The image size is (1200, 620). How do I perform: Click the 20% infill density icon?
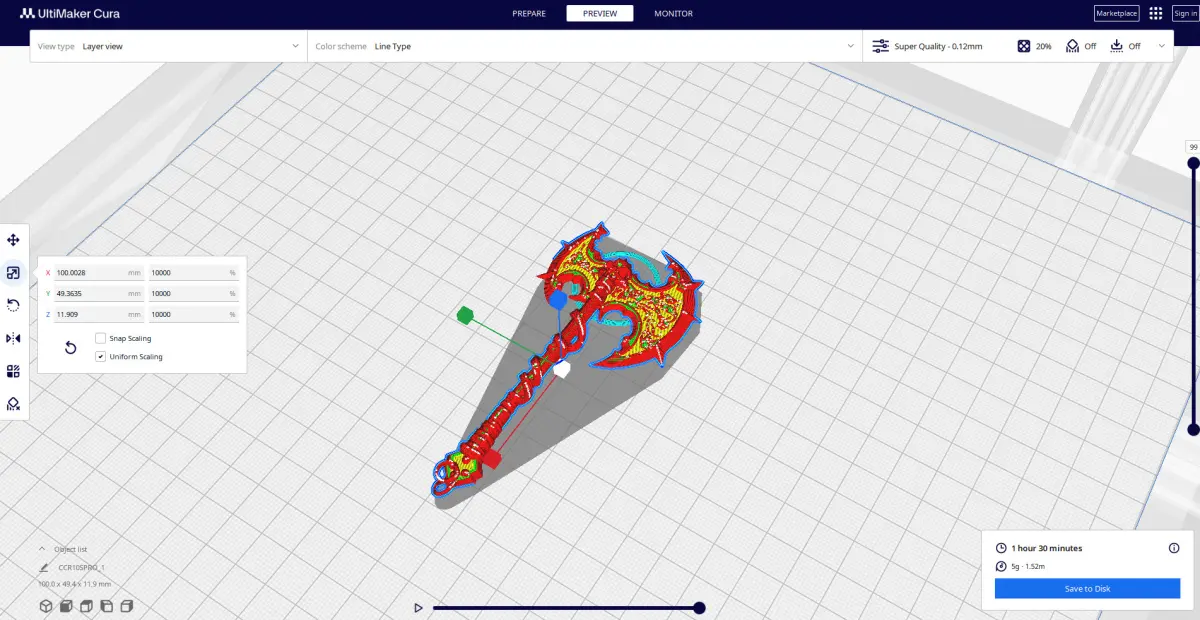click(1024, 46)
